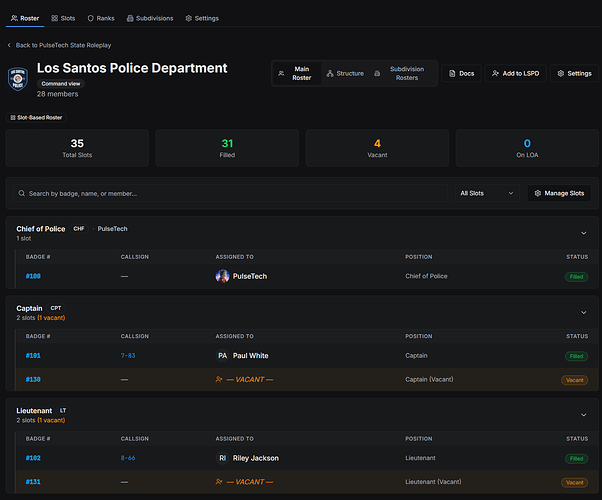Click callsign 7-83

click(x=128, y=356)
